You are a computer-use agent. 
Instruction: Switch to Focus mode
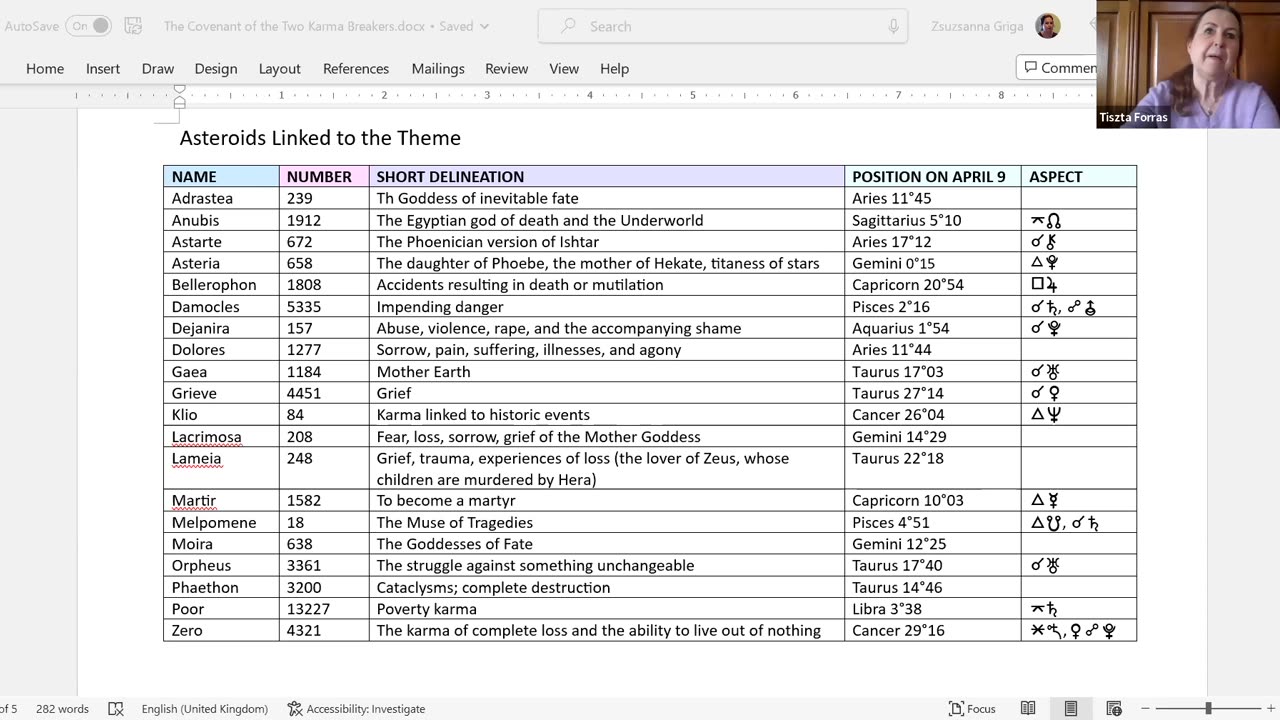[x=972, y=709]
